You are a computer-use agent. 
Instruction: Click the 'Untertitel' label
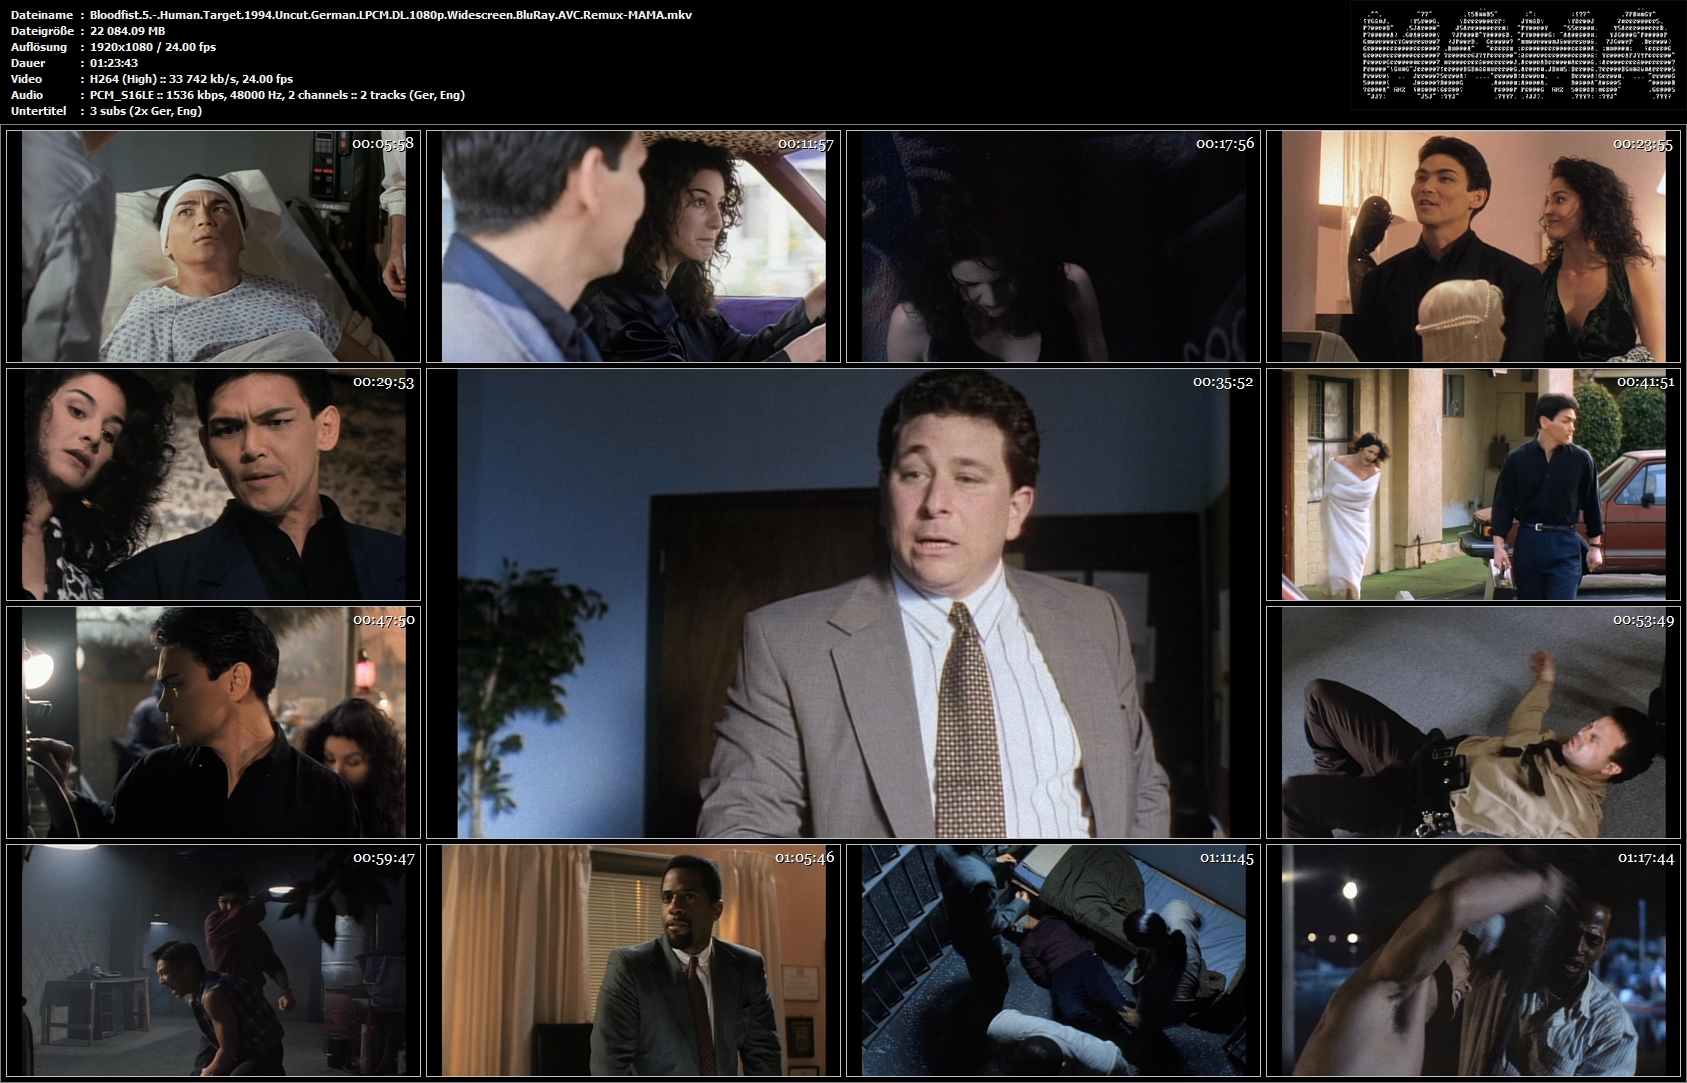click(x=39, y=111)
